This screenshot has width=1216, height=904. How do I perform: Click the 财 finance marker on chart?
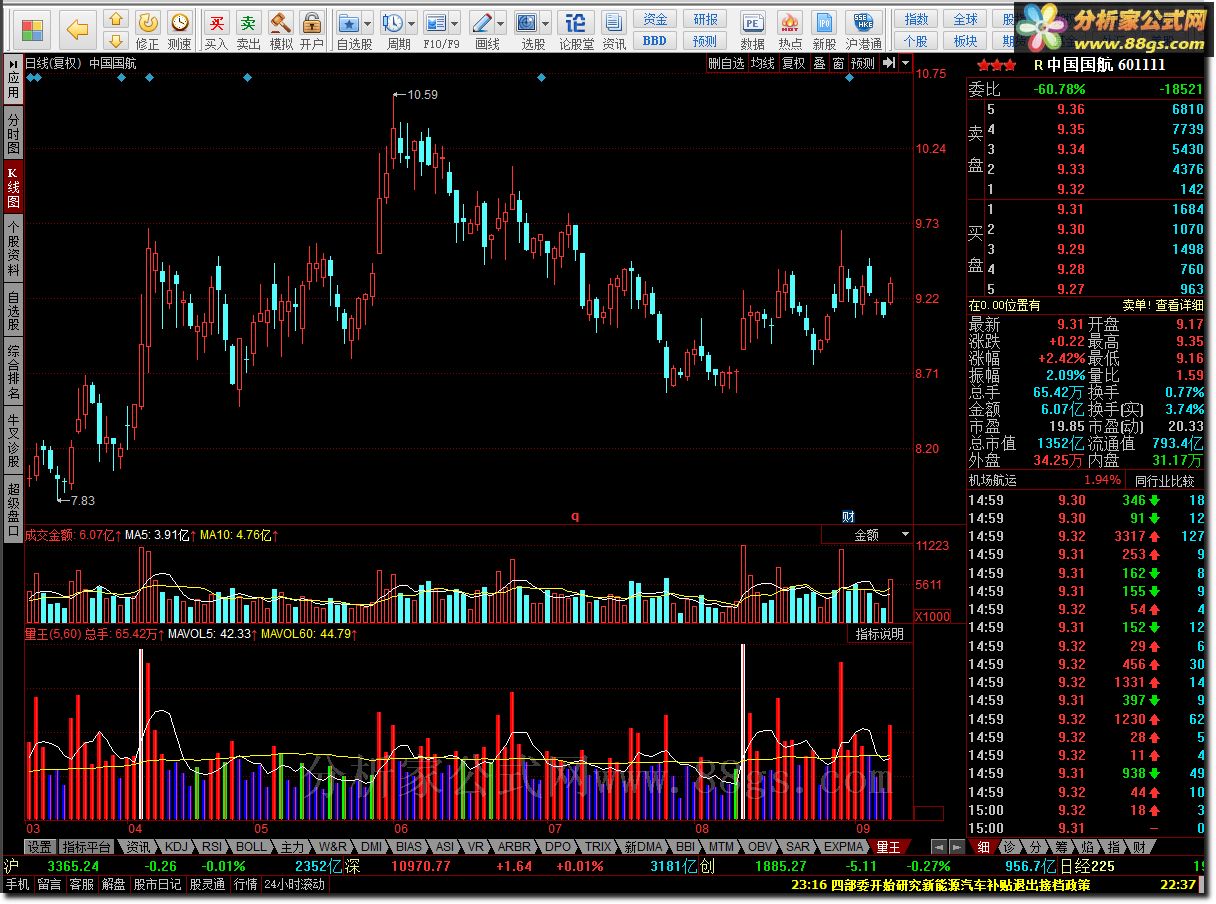point(848,516)
